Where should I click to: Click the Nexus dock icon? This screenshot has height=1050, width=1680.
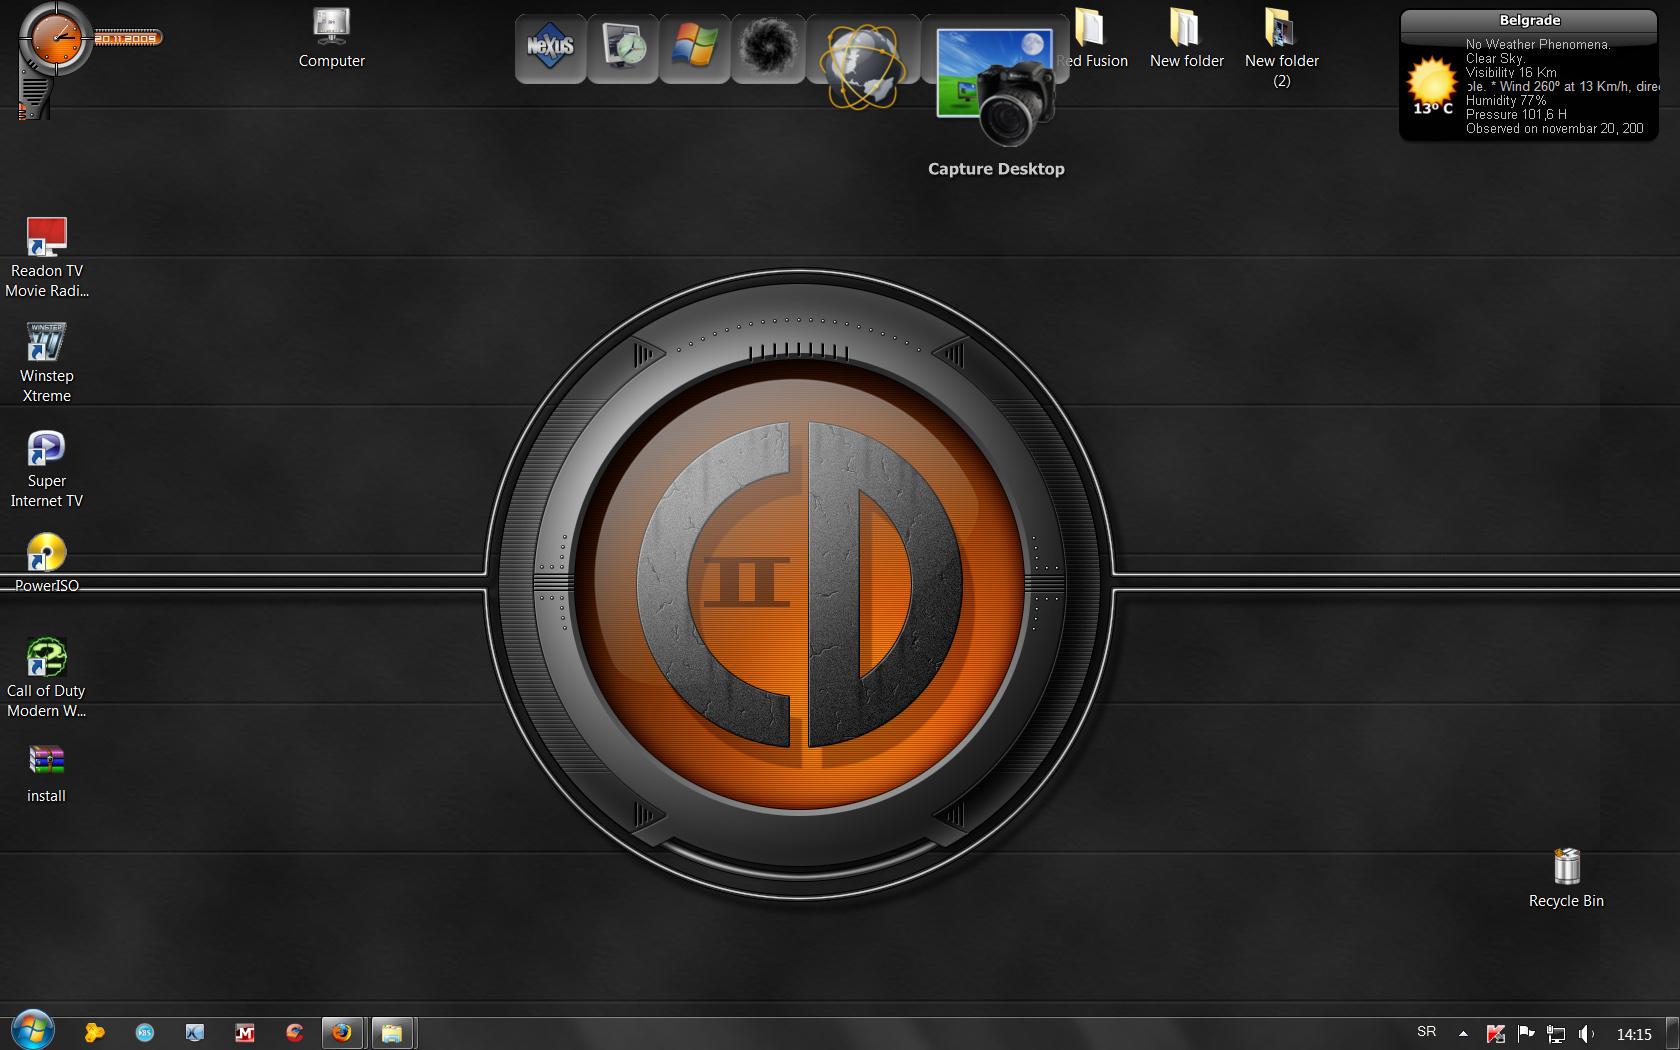[550, 48]
